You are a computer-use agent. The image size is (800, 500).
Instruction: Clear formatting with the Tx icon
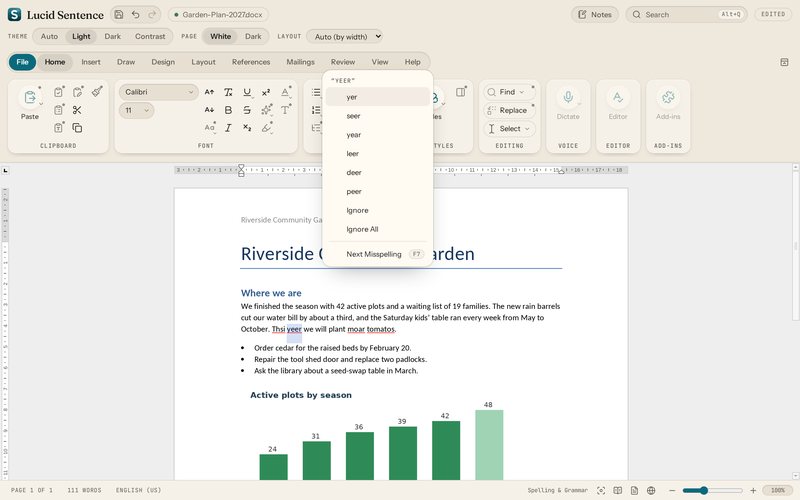[x=228, y=92]
